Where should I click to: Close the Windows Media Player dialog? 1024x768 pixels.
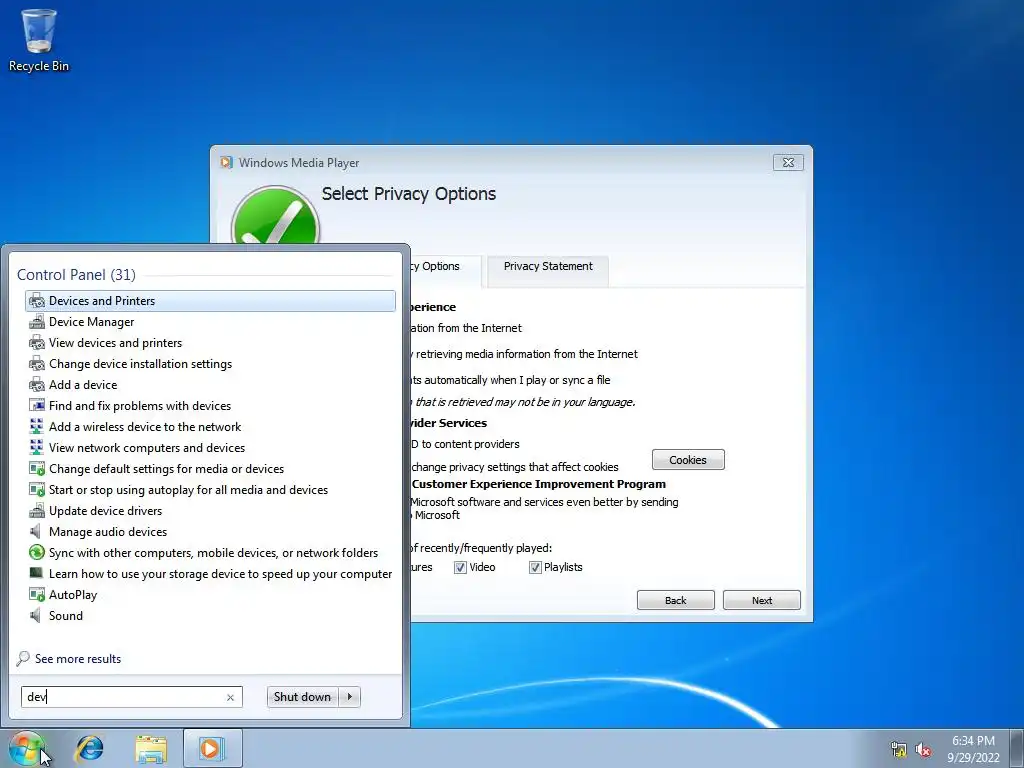coord(788,163)
